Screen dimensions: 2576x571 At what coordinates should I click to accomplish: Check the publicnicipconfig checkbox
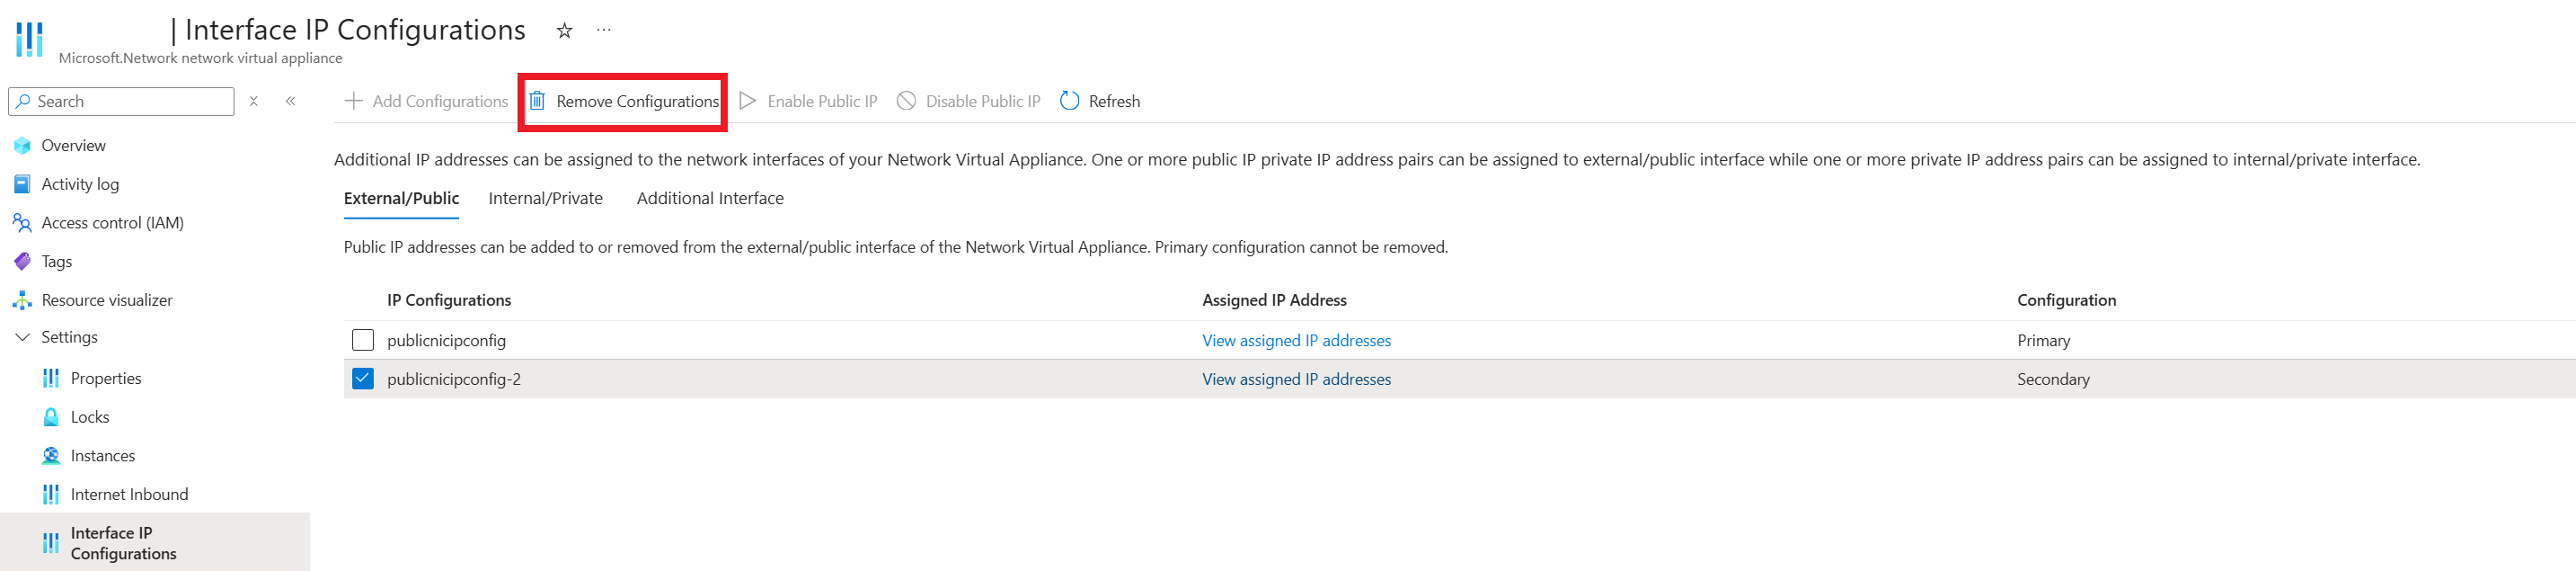[x=363, y=340]
